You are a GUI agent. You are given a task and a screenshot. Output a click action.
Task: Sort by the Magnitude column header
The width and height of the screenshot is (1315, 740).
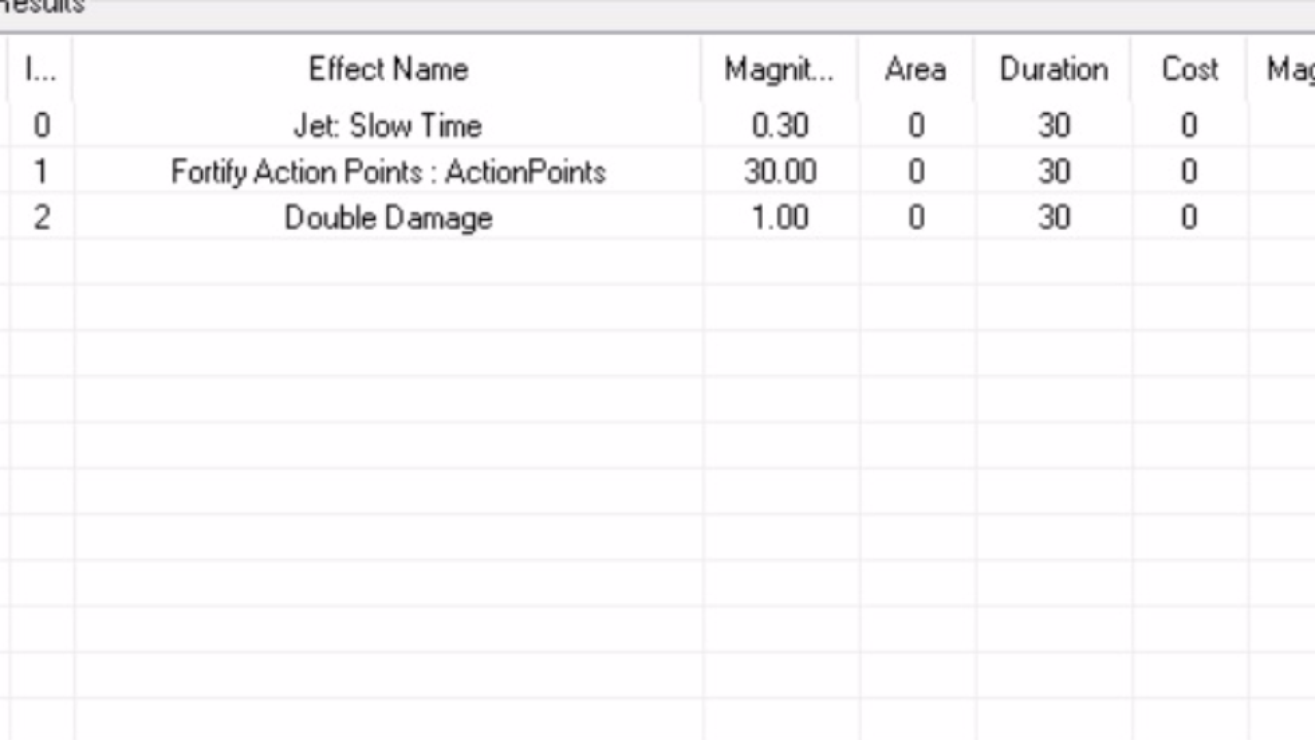point(780,70)
